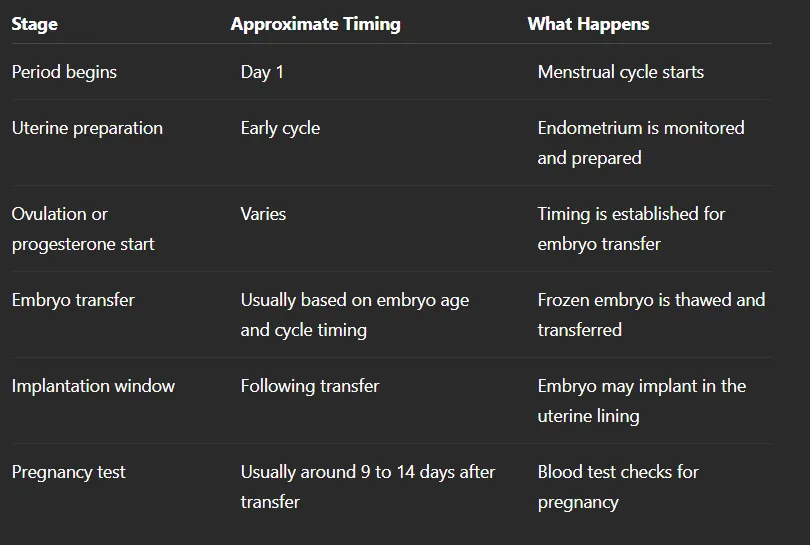
Task: Click Embryo may implant in uterine lining
Action: click(x=642, y=401)
